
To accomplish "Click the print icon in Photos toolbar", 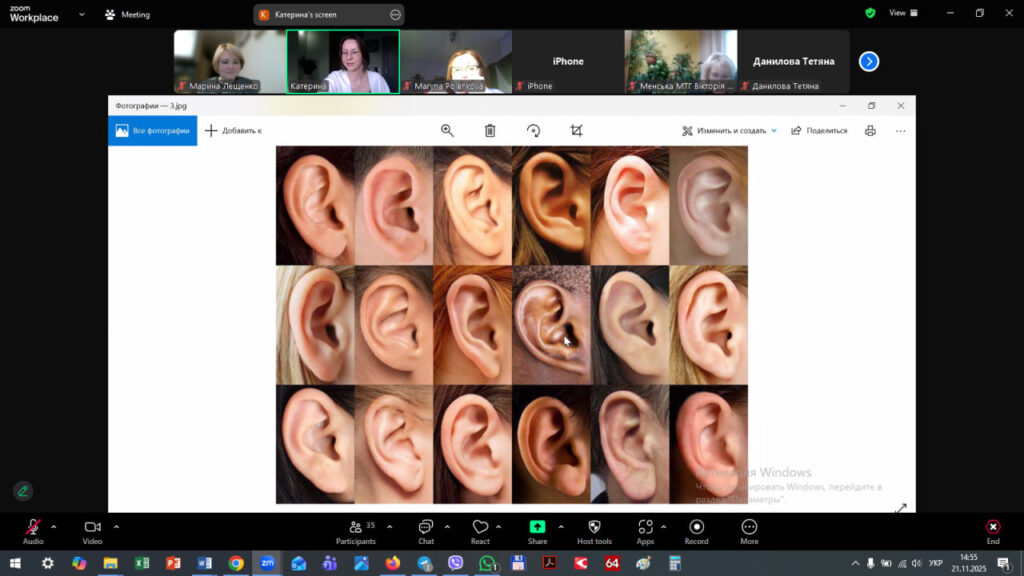I will click(x=870, y=131).
